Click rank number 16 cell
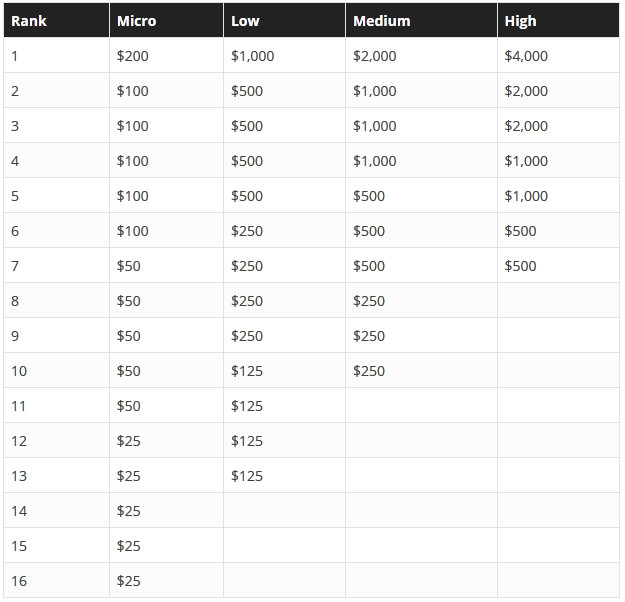The height and width of the screenshot is (602, 625). pos(57,580)
